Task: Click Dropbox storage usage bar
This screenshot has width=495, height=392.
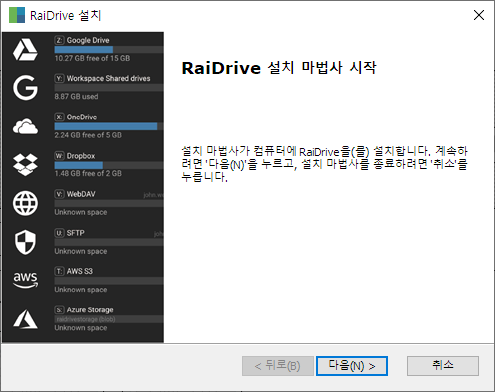Action: pyautogui.click(x=109, y=165)
